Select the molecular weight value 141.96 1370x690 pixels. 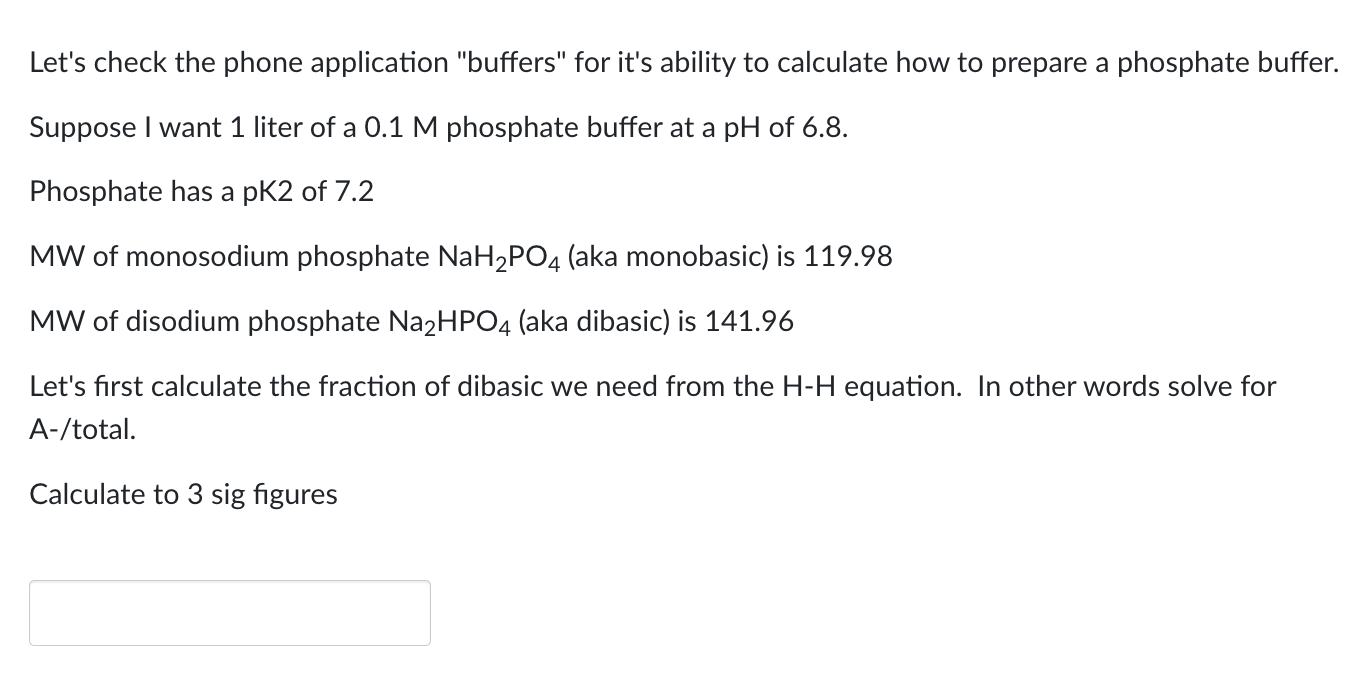click(756, 321)
